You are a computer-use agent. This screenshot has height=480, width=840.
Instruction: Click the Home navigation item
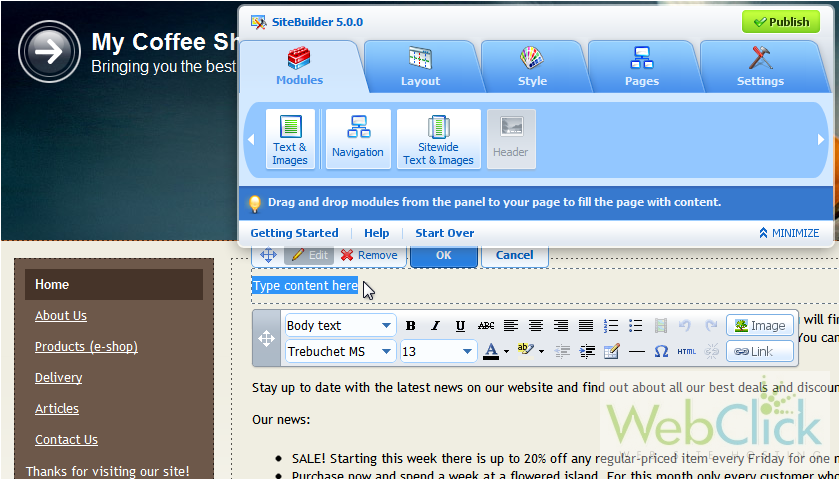(114, 284)
